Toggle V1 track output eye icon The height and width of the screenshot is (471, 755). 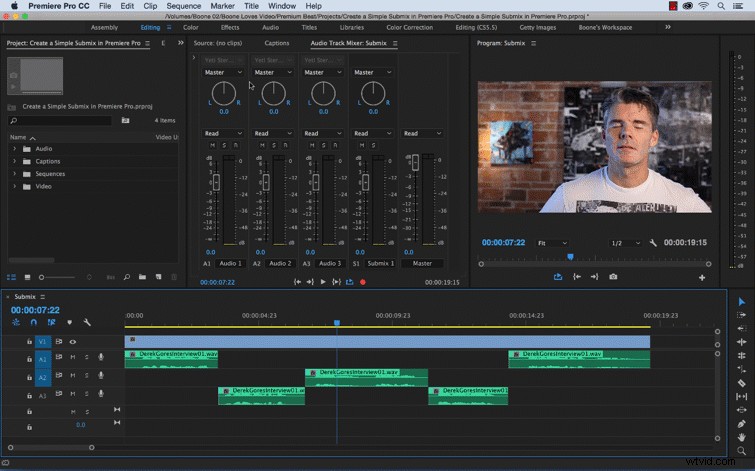(x=73, y=342)
